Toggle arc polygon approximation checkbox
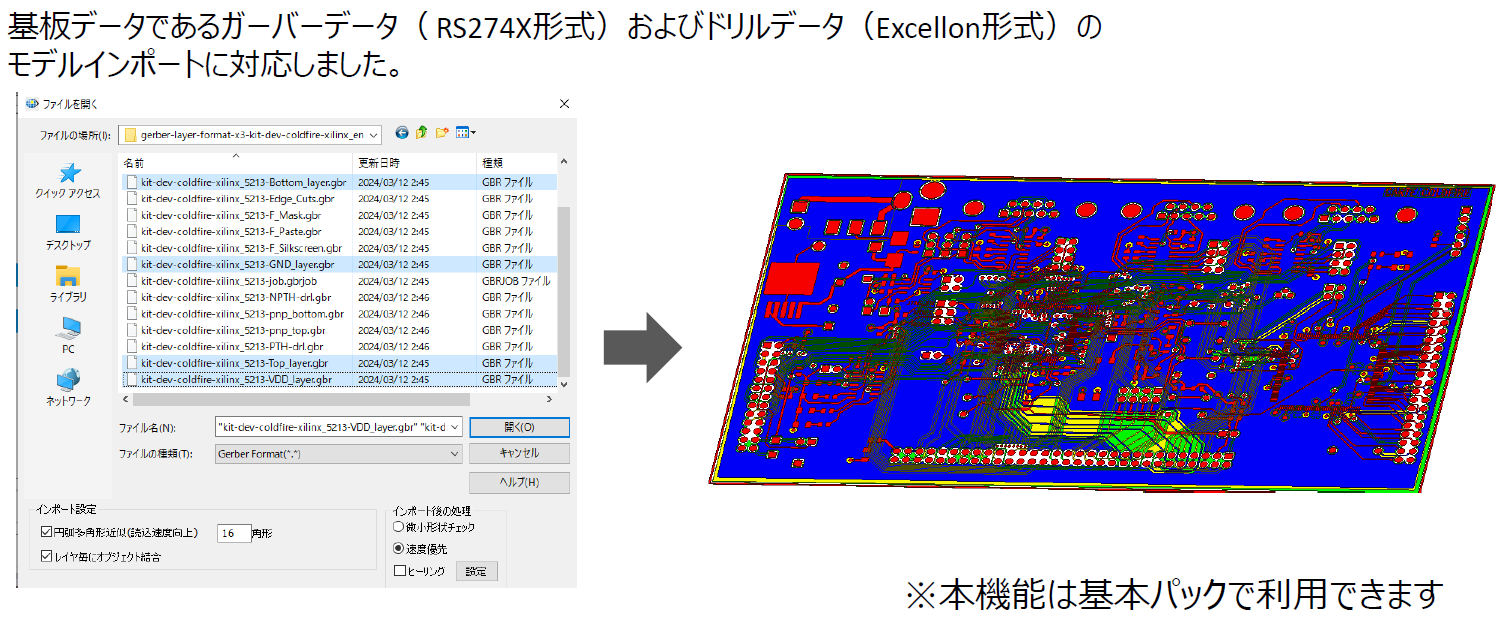This screenshot has width=1497, height=622. [x=46, y=533]
